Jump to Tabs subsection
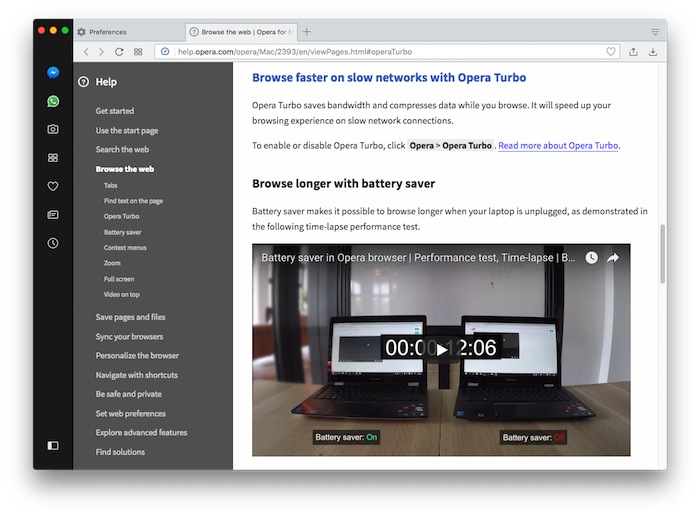Screen dimensions: 700x517 tap(111, 185)
